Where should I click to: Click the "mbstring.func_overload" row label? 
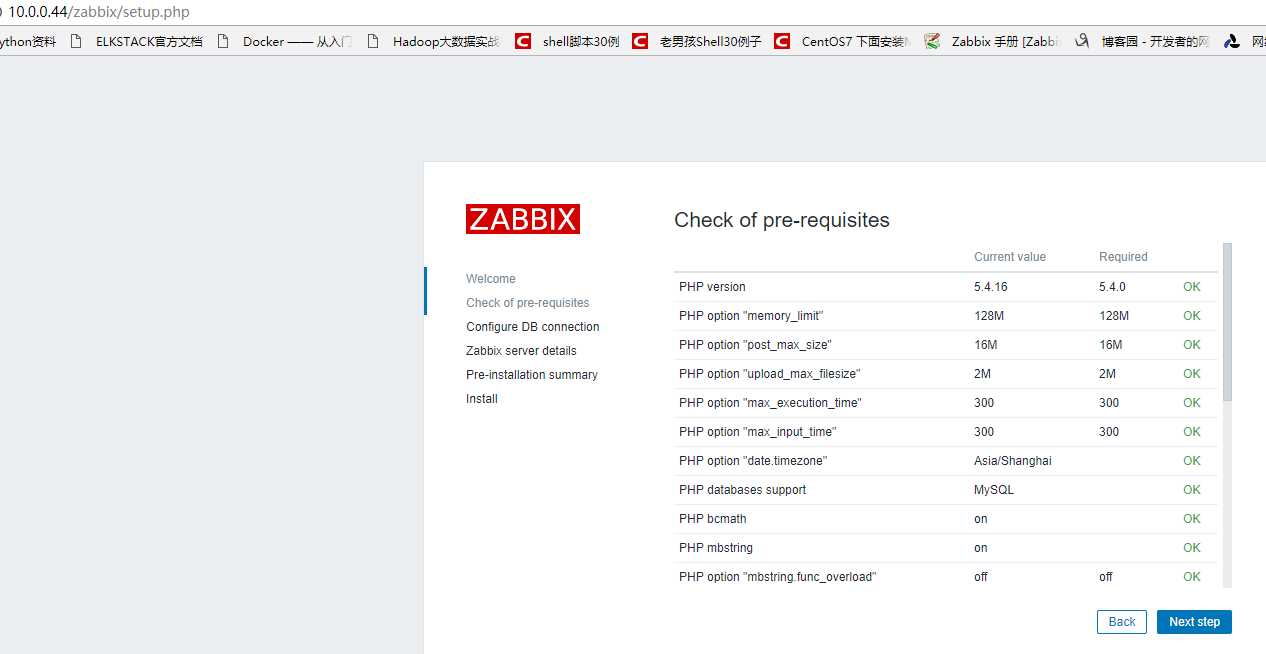click(777, 577)
